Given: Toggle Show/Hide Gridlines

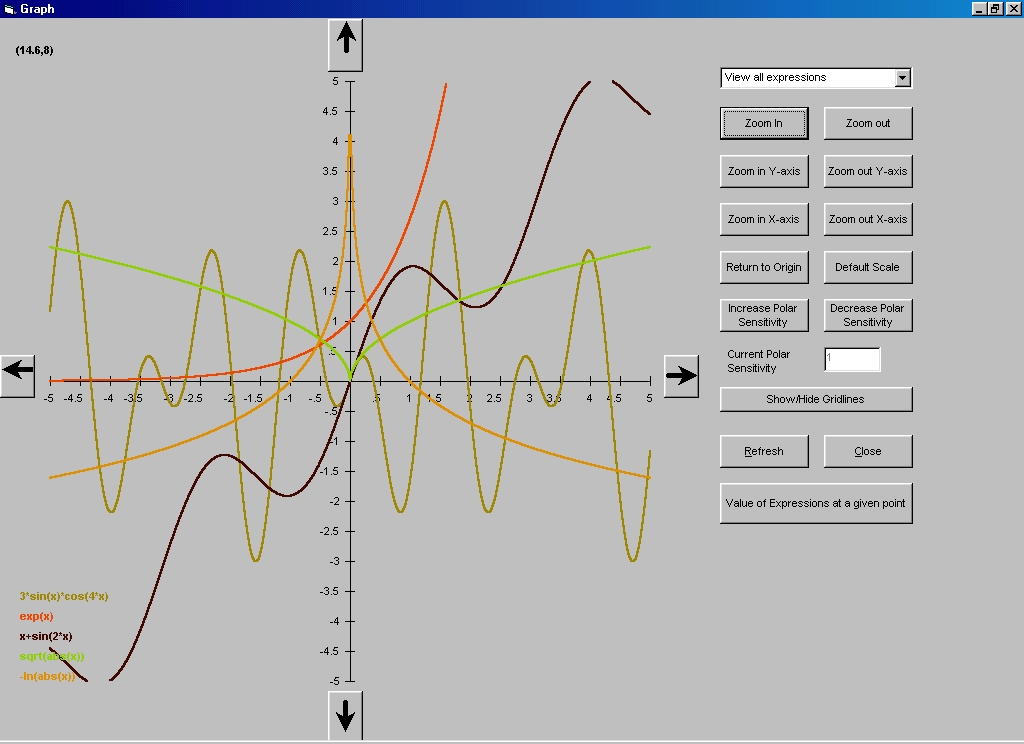Looking at the screenshot, I should click(816, 399).
